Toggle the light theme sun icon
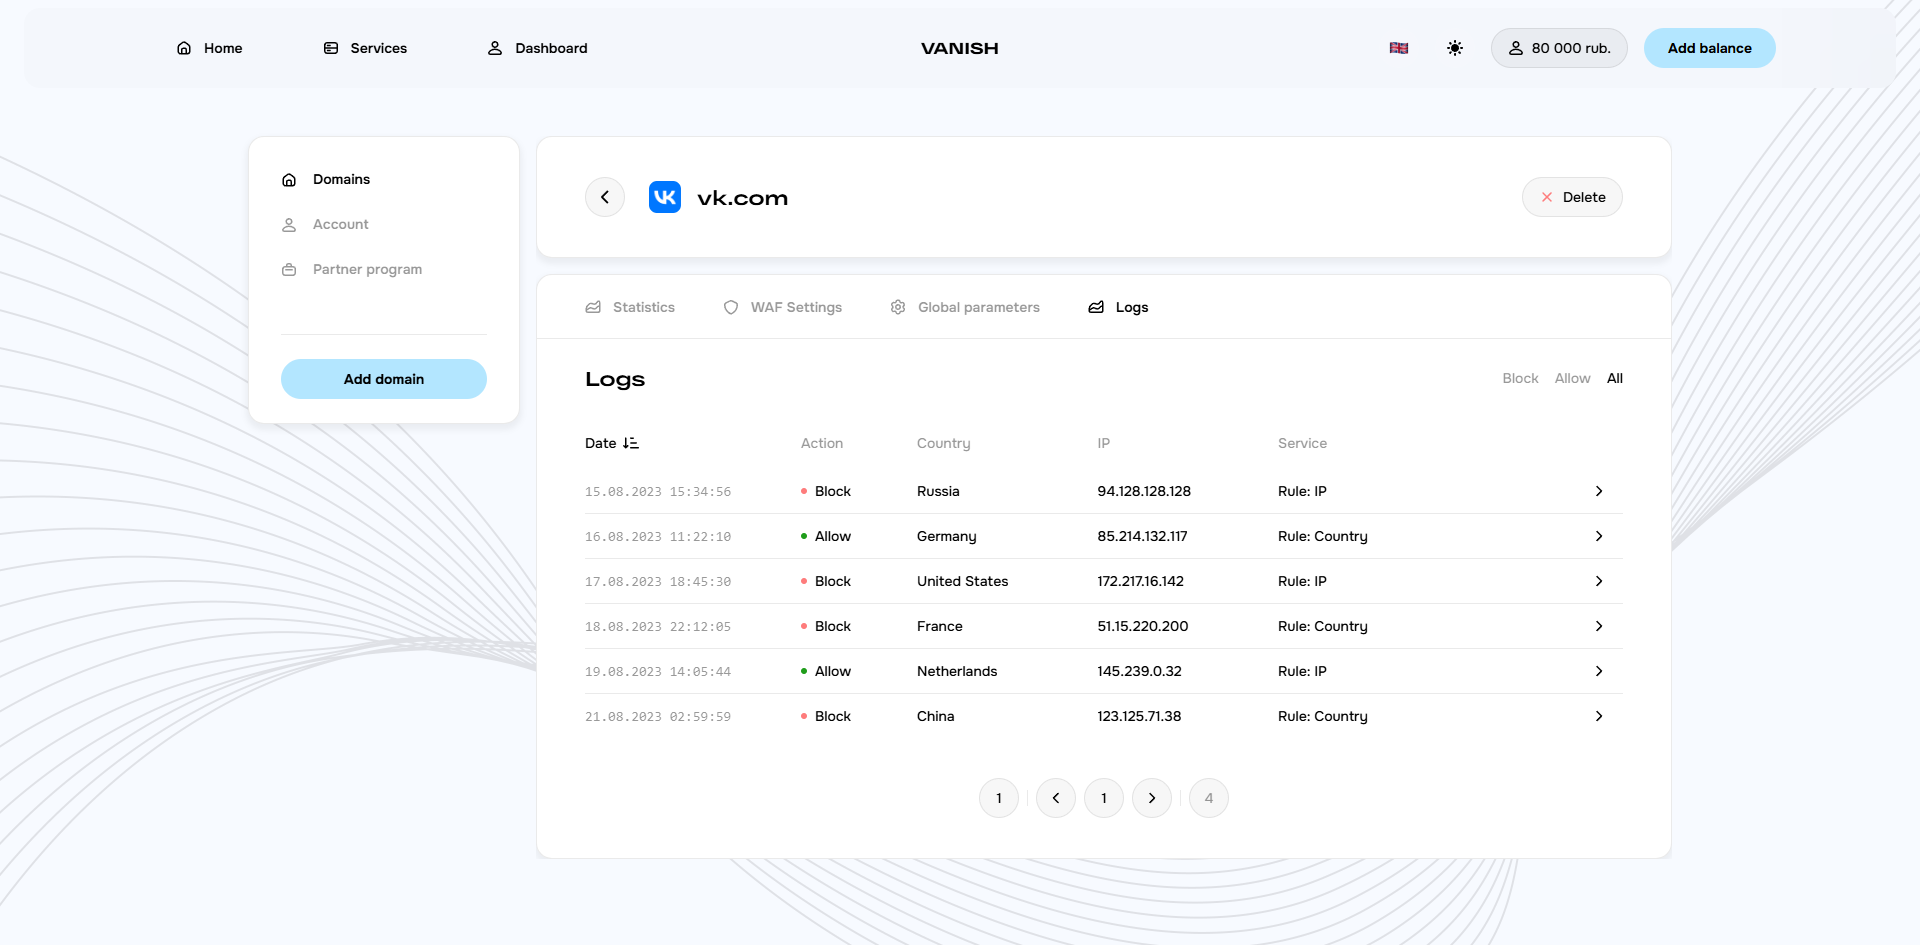 tap(1455, 48)
